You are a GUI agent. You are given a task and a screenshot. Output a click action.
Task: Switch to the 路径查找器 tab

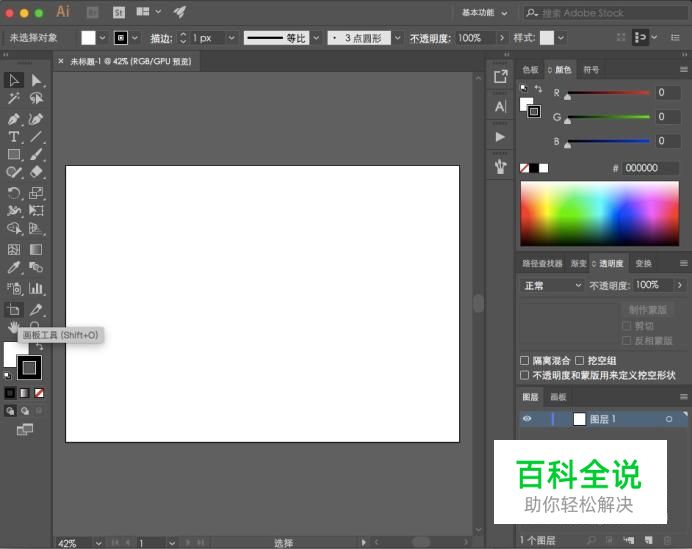(541, 264)
